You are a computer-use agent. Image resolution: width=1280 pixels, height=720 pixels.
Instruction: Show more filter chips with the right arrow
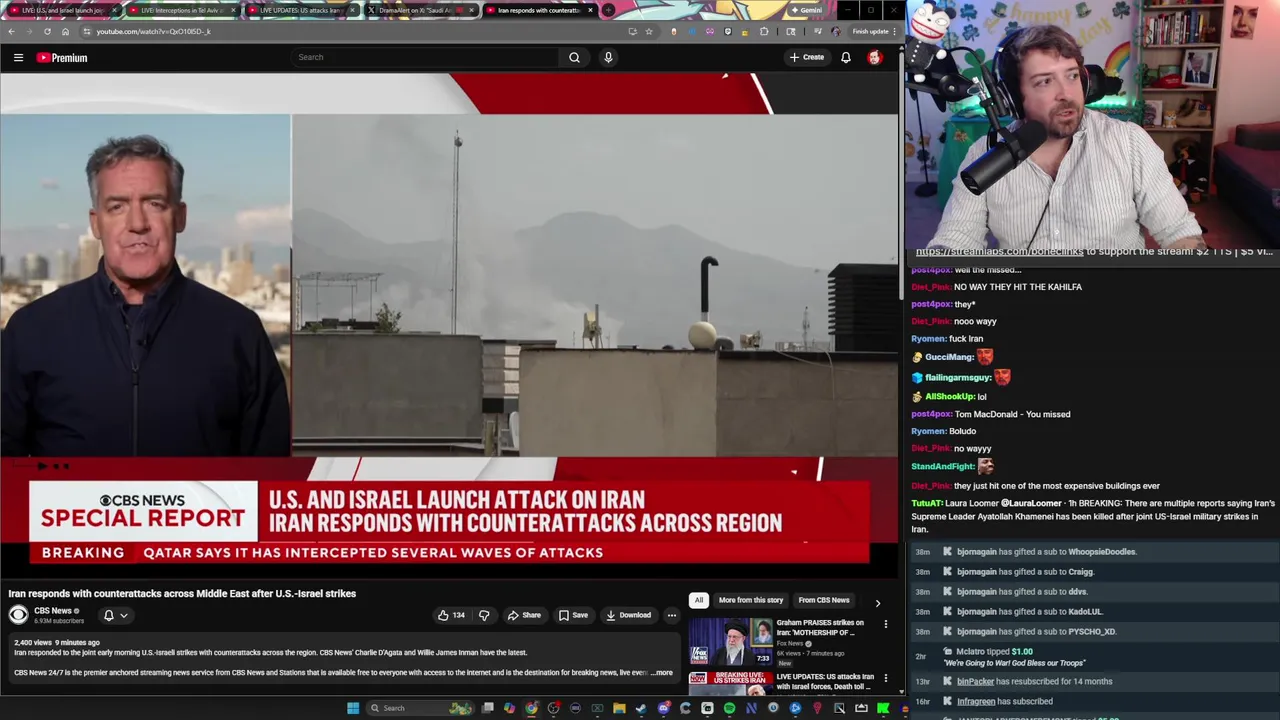877,603
